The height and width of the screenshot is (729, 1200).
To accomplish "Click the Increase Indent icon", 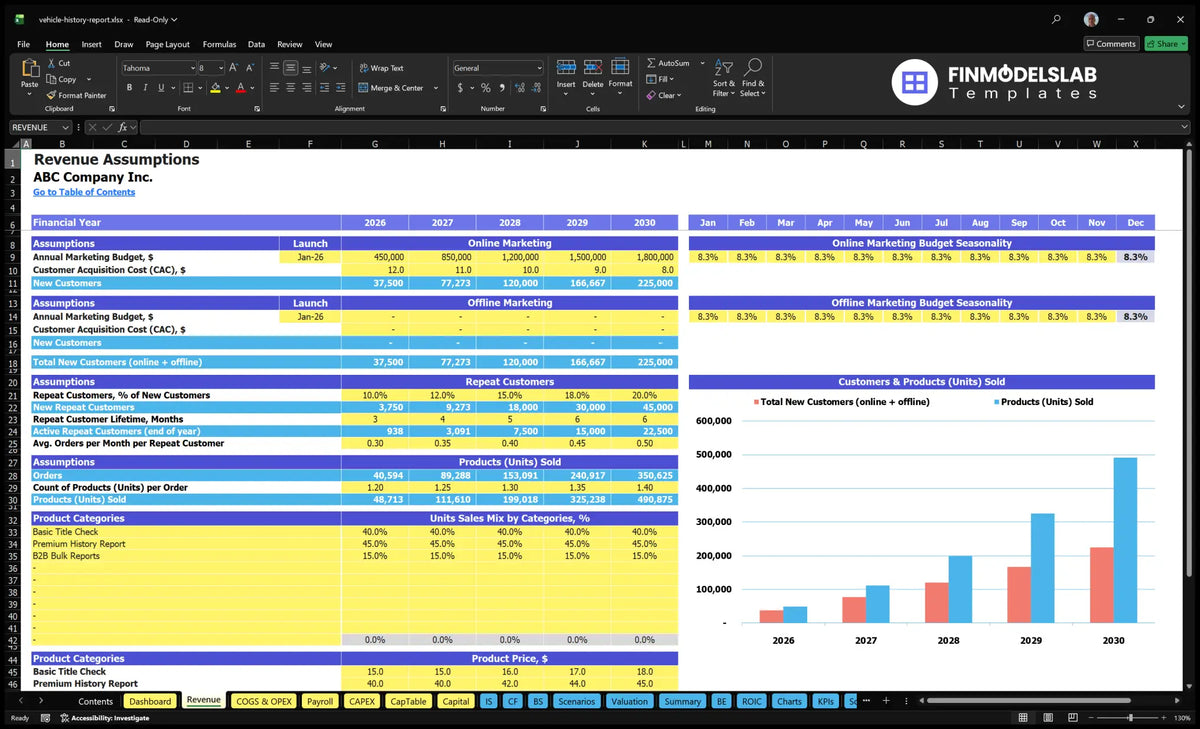I will click(x=341, y=88).
